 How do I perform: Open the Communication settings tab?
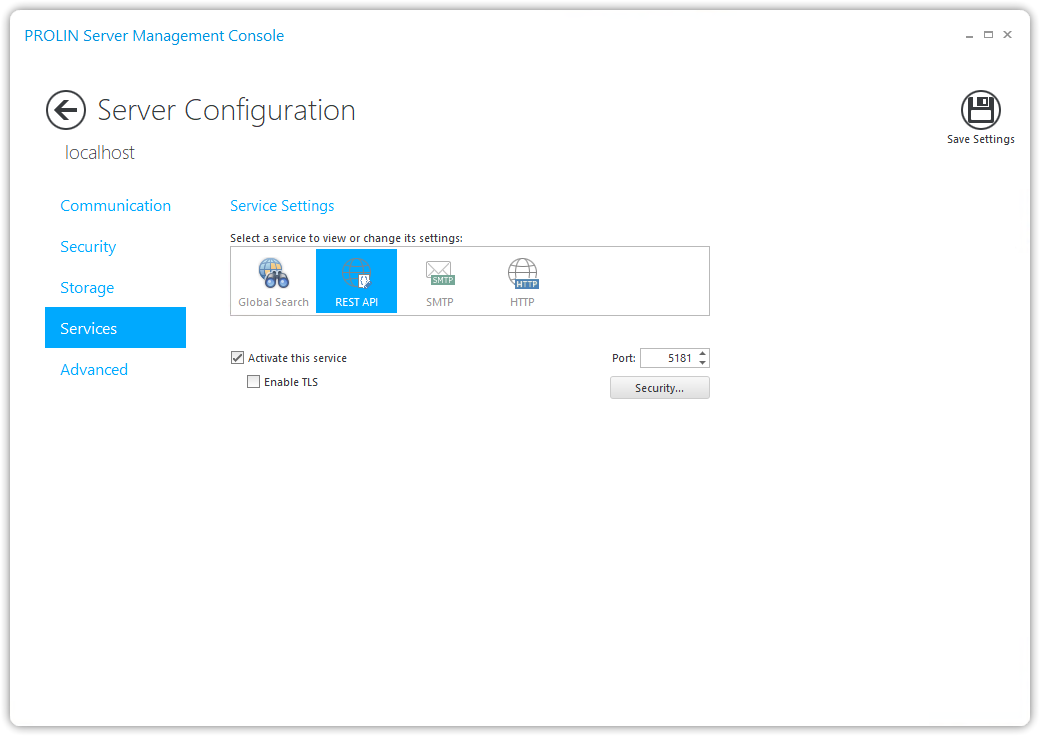[x=115, y=206]
